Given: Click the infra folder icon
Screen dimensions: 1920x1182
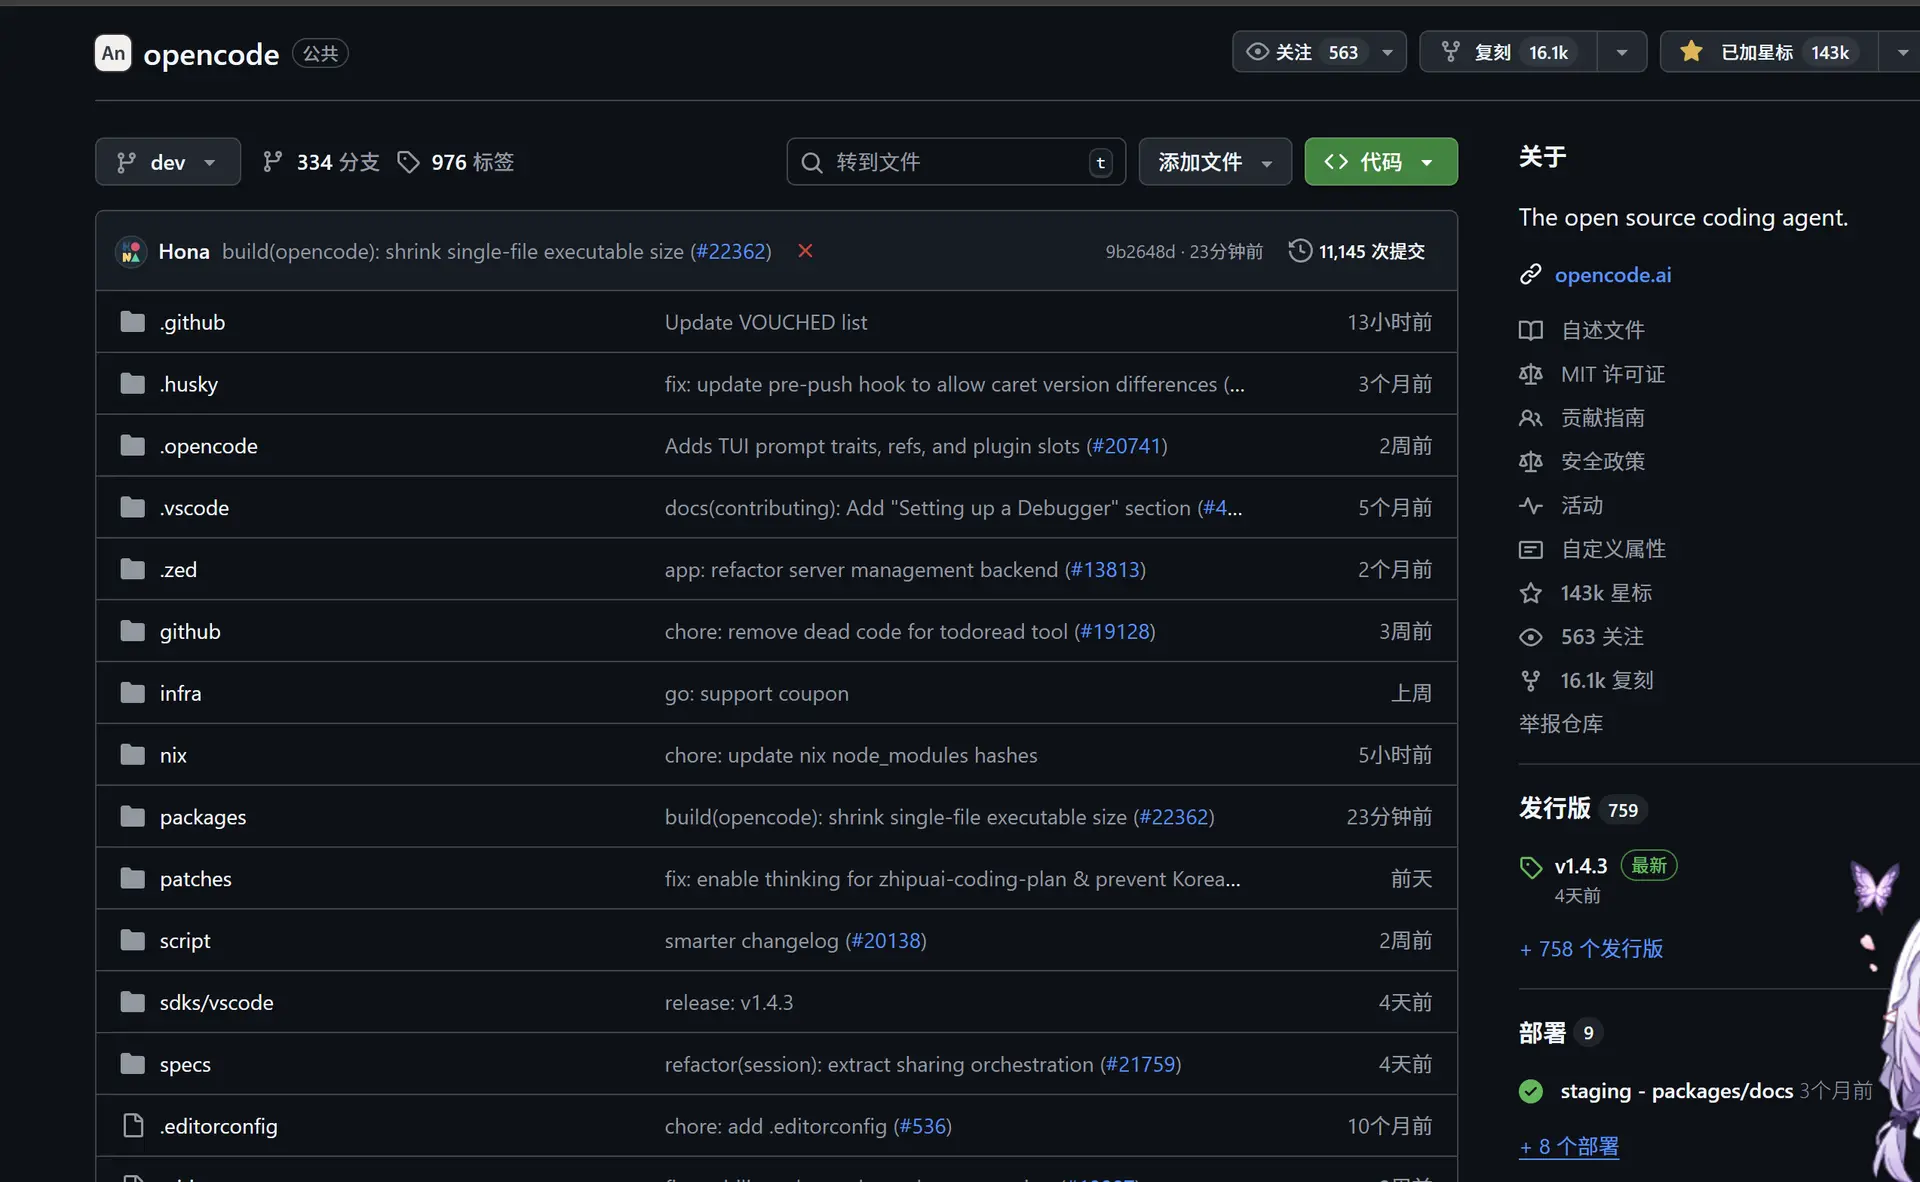Looking at the screenshot, I should 133,693.
